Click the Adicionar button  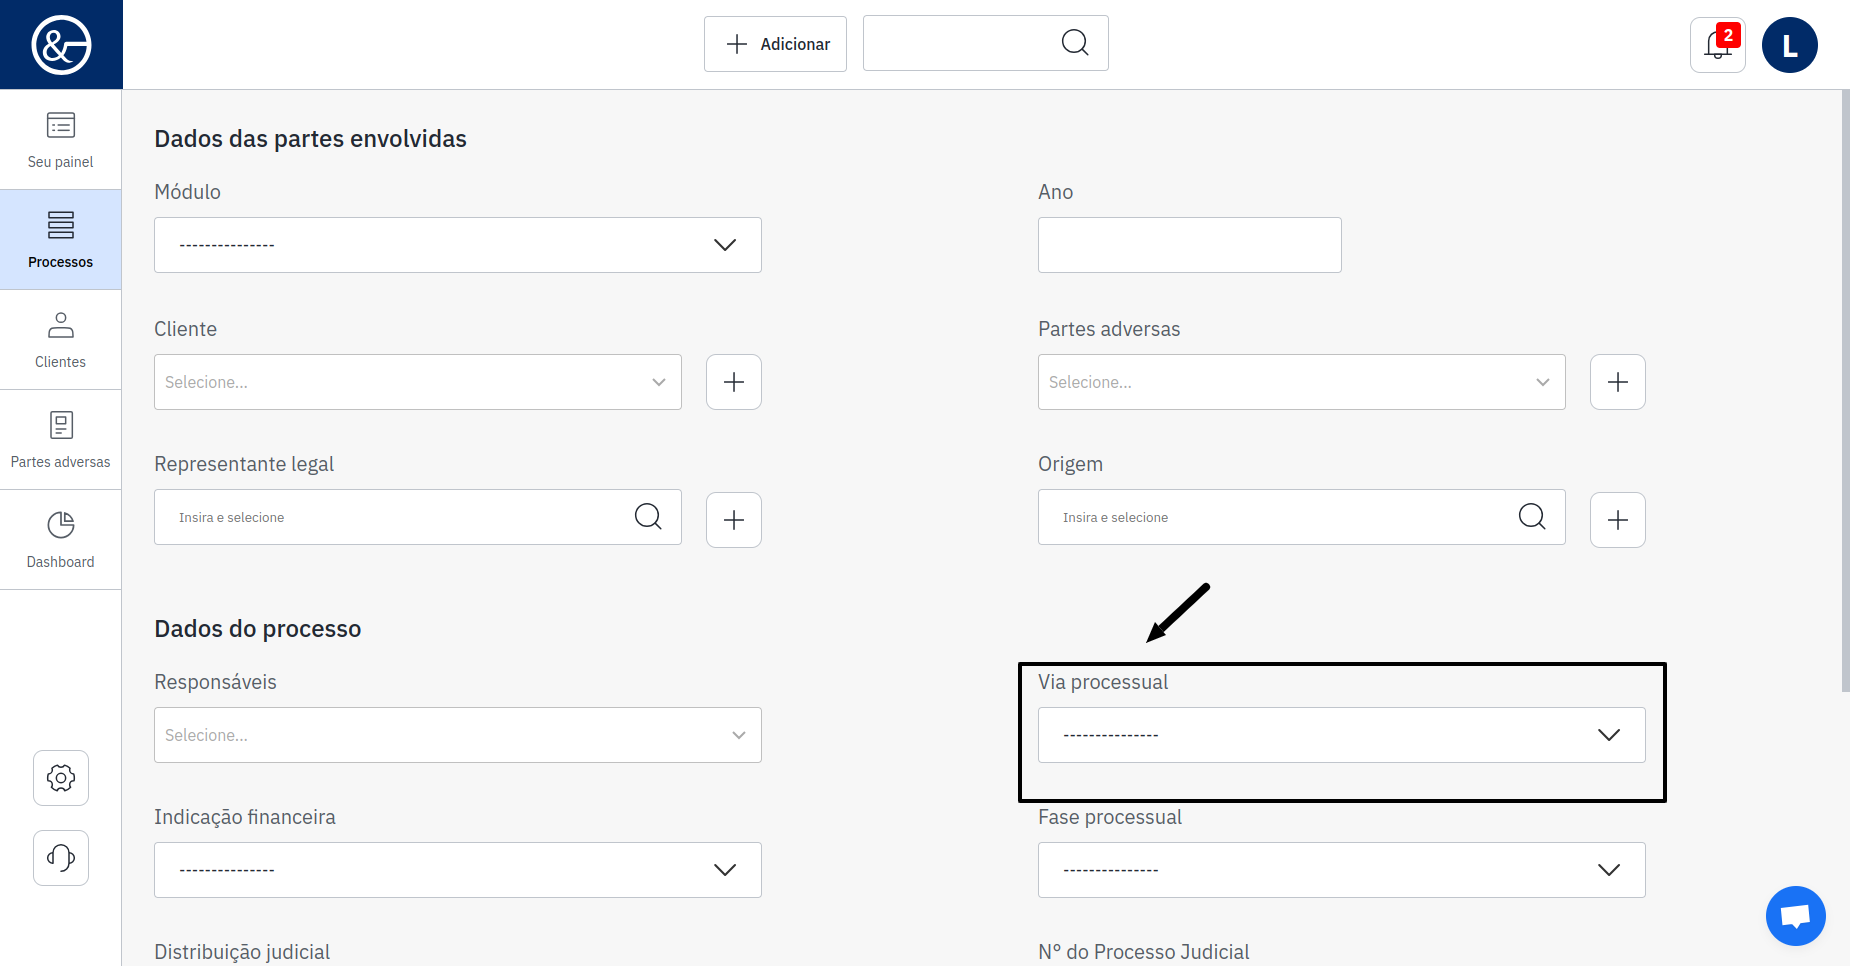[x=775, y=44]
